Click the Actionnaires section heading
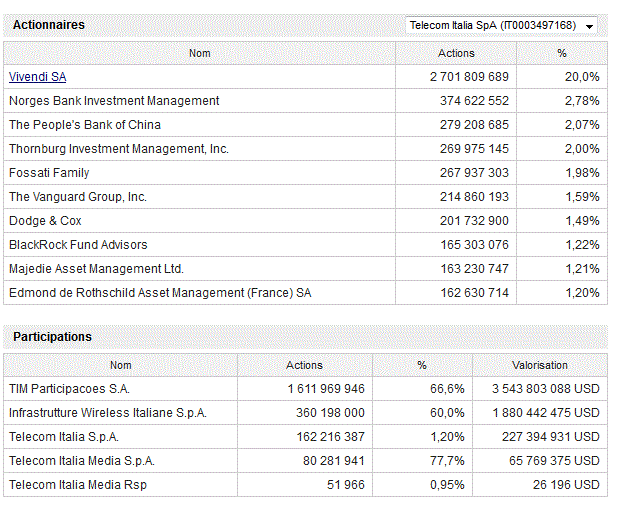The width and height of the screenshot is (617, 511). (49, 25)
